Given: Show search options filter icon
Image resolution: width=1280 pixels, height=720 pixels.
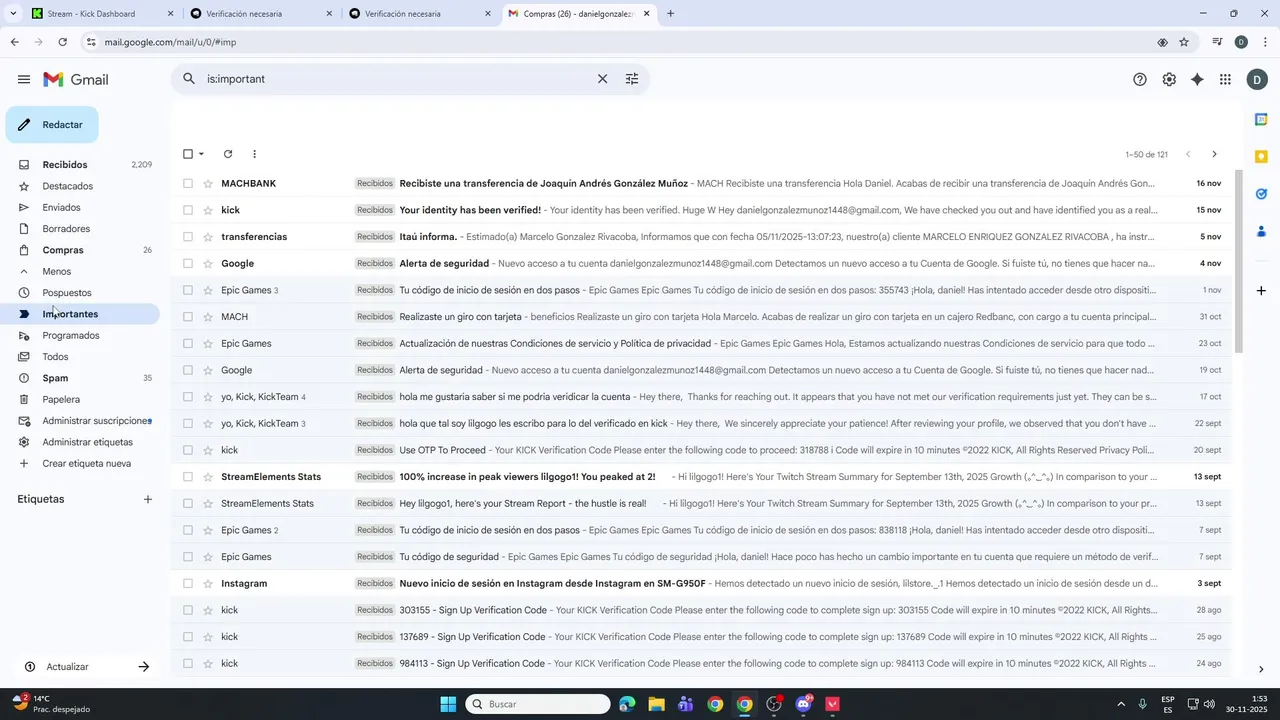Looking at the screenshot, I should [632, 78].
